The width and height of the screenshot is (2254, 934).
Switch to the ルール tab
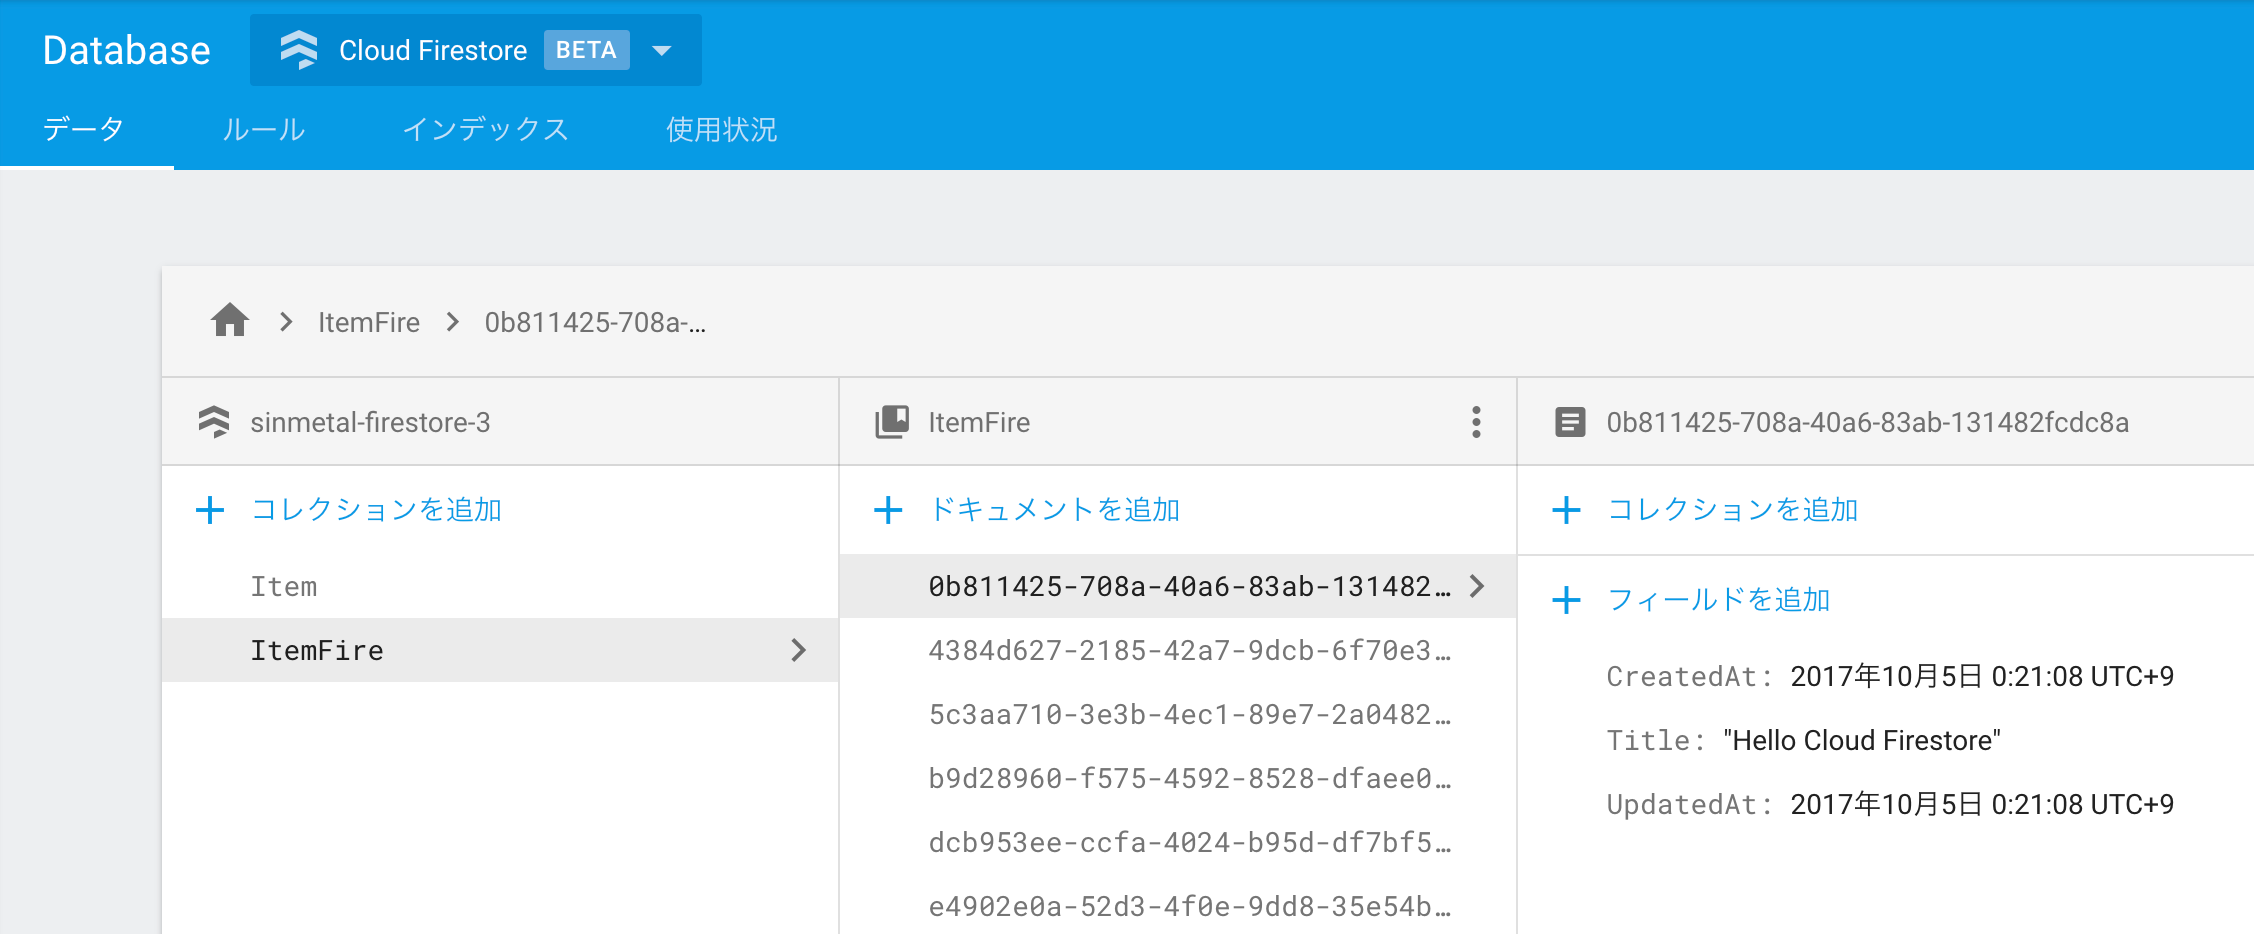(x=263, y=129)
